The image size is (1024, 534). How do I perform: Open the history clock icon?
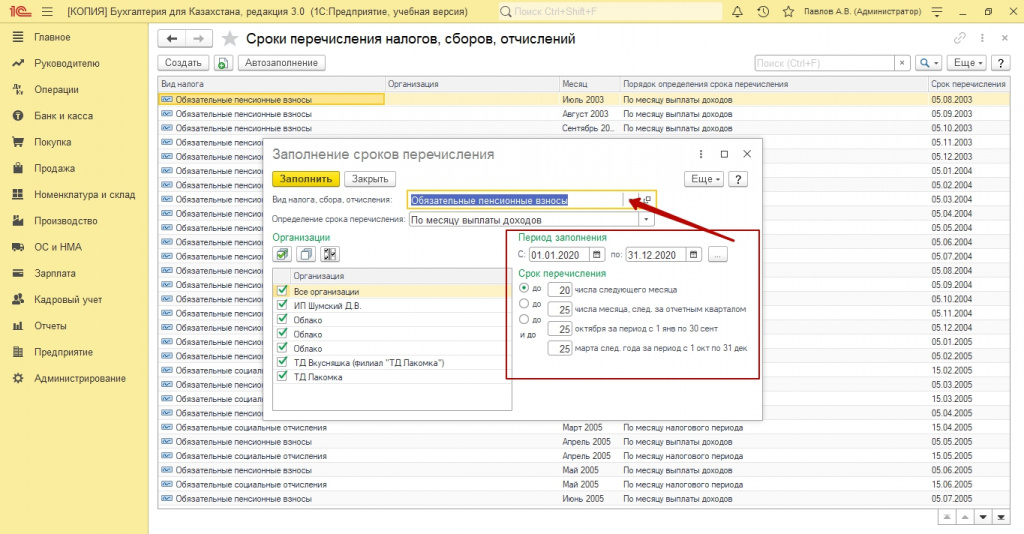point(763,12)
